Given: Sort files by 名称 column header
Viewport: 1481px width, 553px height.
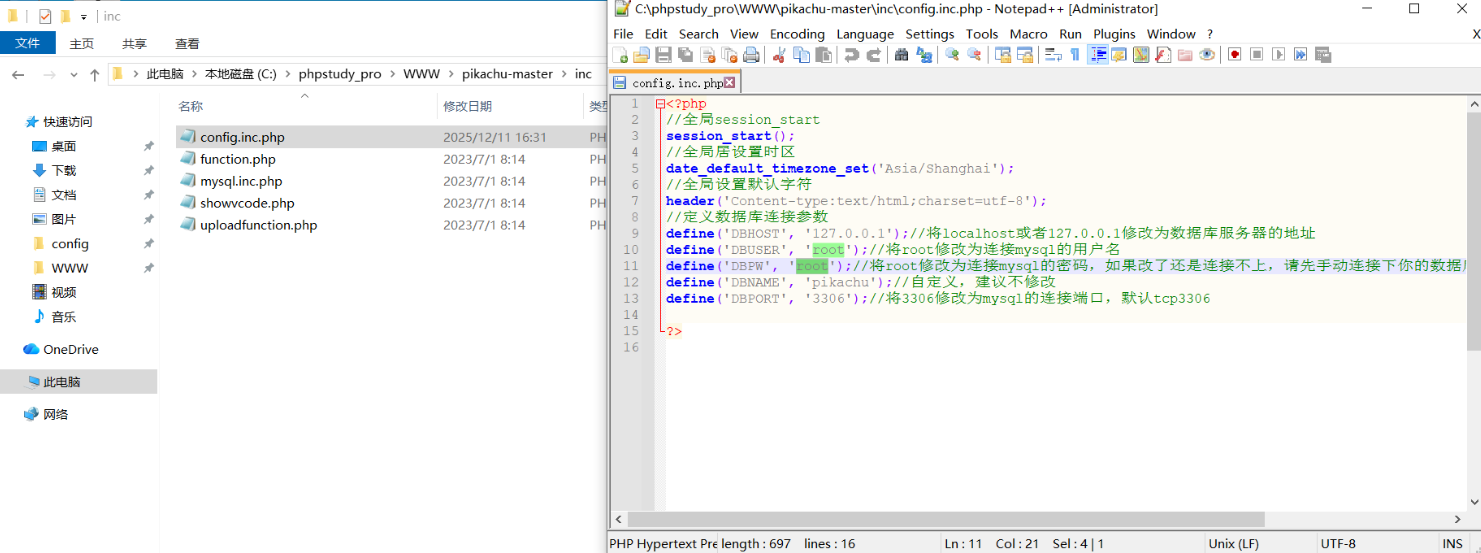Looking at the screenshot, I should pyautogui.click(x=191, y=106).
